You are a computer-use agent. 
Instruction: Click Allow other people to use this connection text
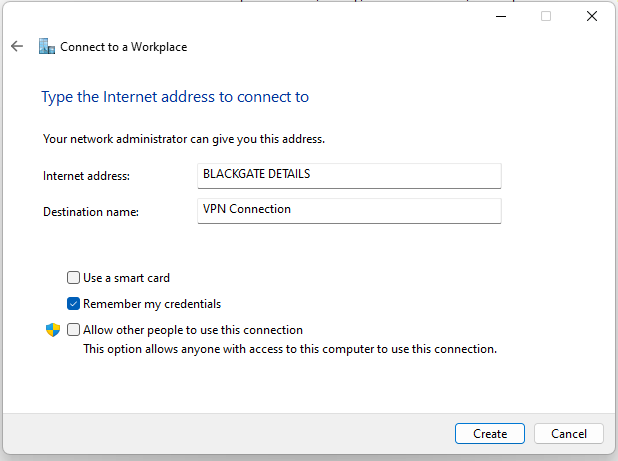point(193,330)
